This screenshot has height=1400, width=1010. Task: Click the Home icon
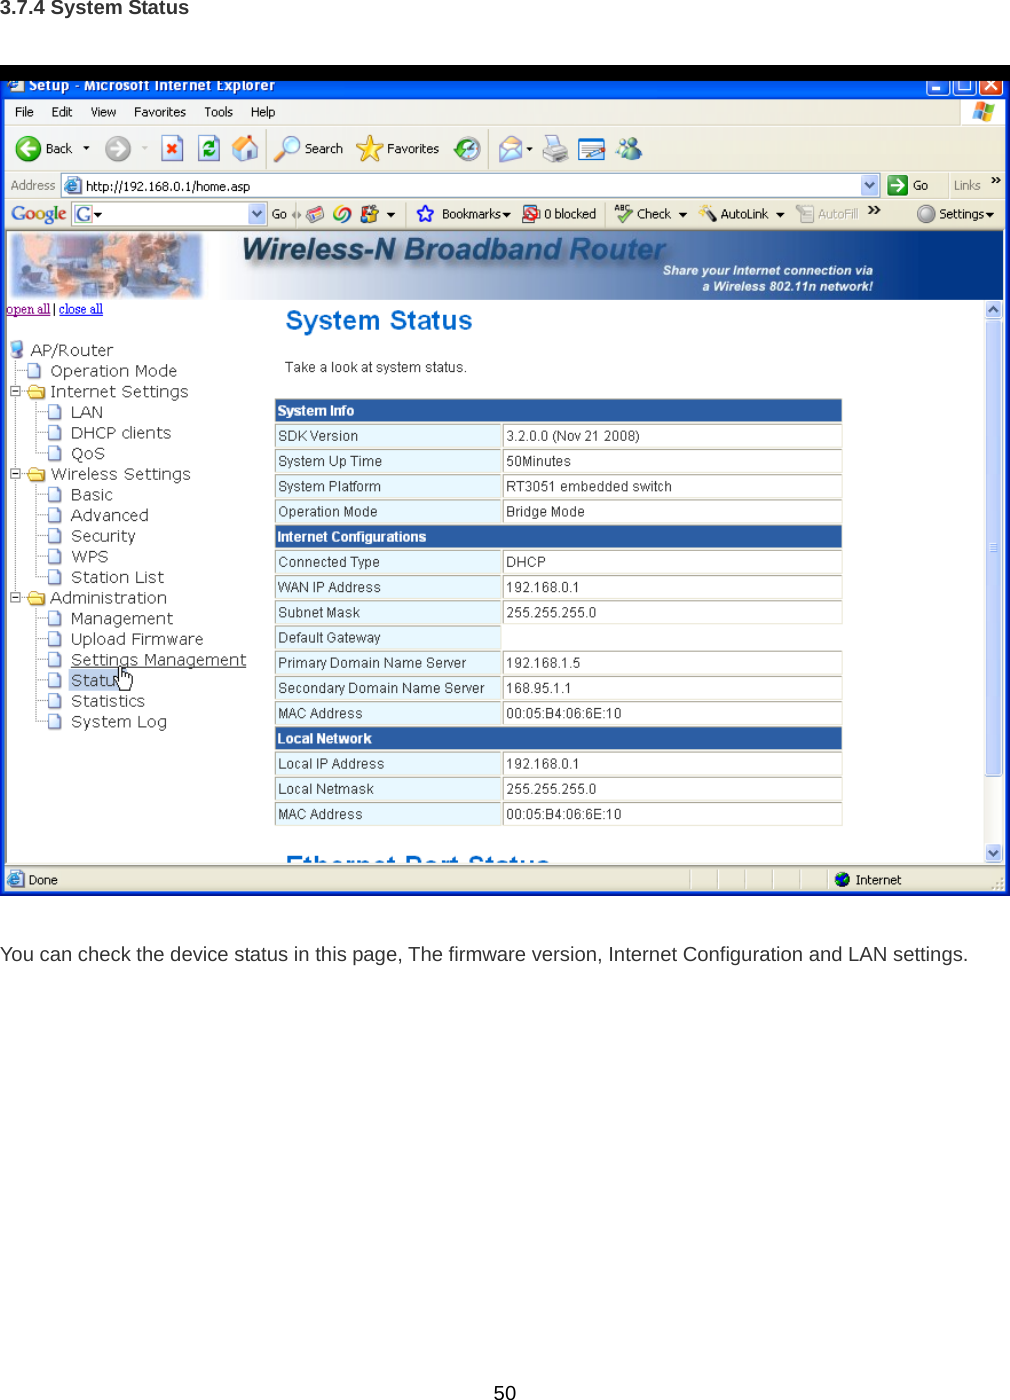point(245,148)
